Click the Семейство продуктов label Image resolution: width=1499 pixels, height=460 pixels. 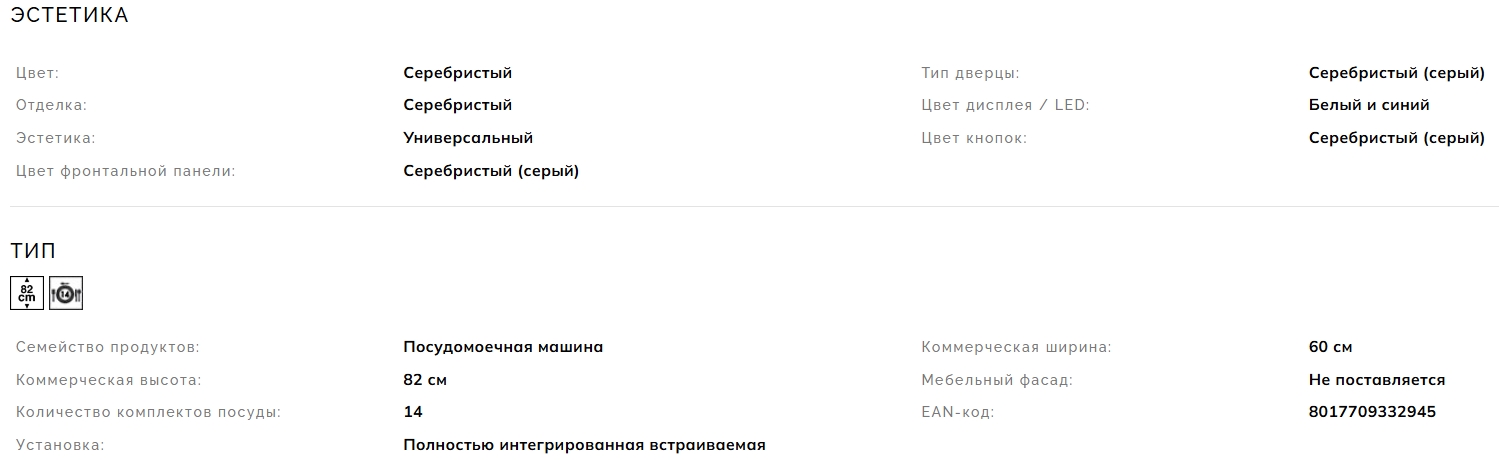[108, 347]
